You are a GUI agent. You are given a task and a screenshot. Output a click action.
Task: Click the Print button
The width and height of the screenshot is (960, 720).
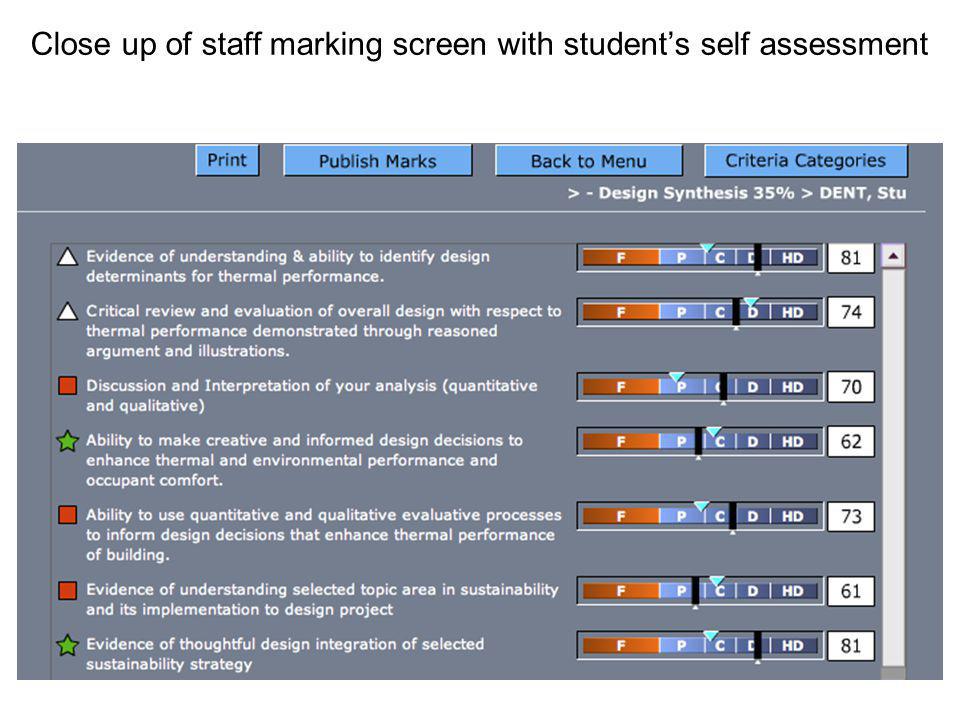tap(227, 160)
